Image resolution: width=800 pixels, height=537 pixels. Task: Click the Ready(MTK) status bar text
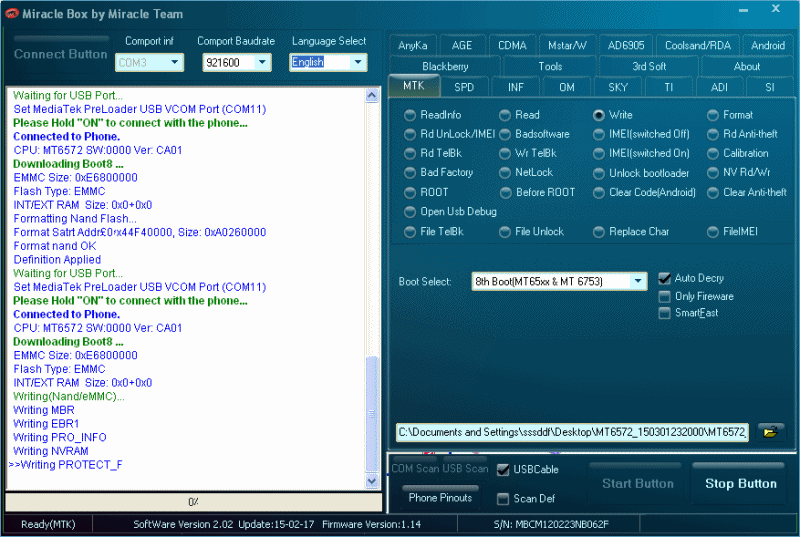click(x=48, y=524)
